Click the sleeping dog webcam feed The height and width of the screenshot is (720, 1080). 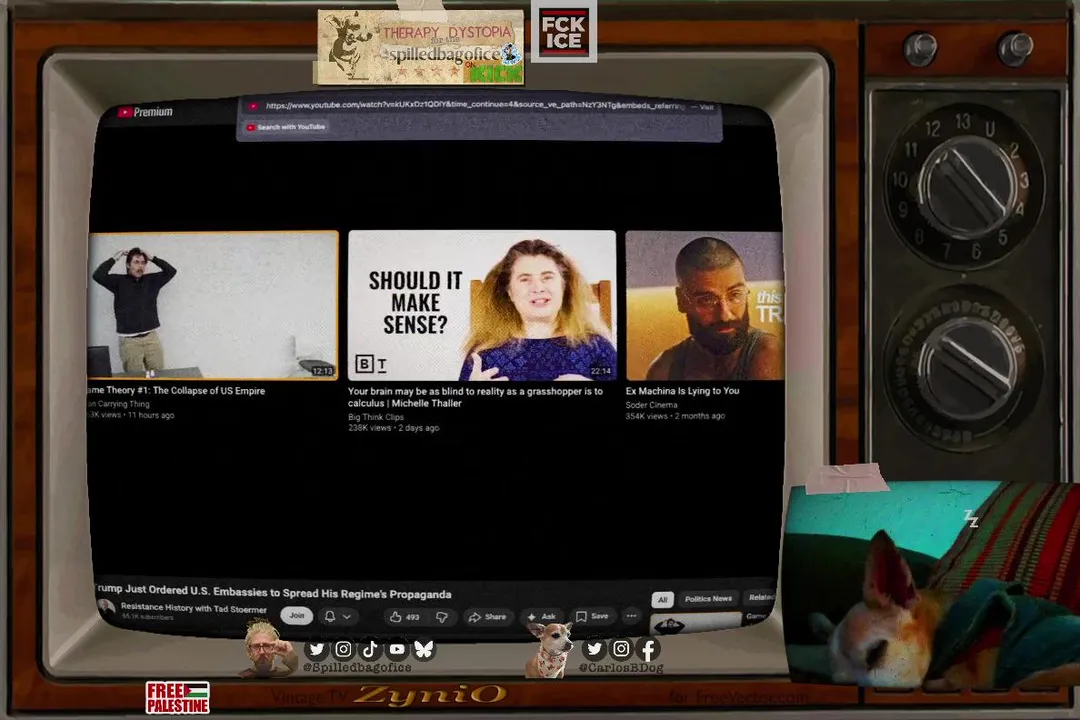pos(933,584)
